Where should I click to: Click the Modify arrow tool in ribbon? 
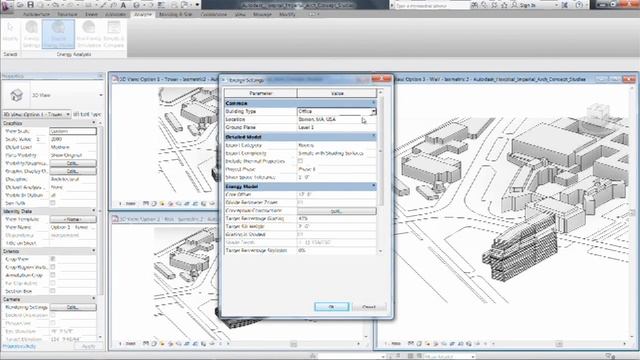click(10, 31)
